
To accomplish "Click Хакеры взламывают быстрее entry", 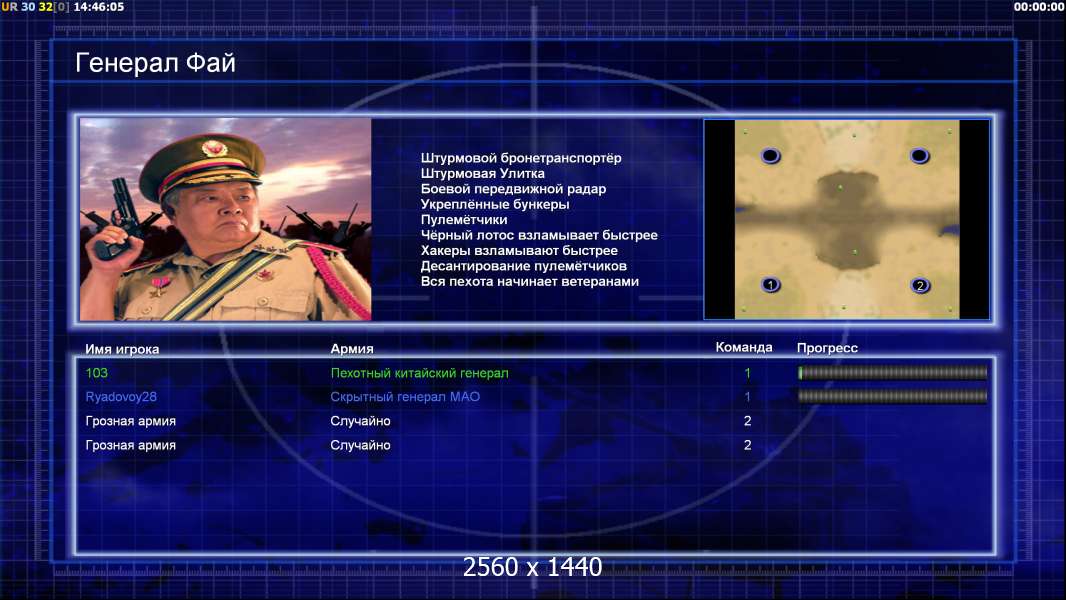I will [519, 250].
